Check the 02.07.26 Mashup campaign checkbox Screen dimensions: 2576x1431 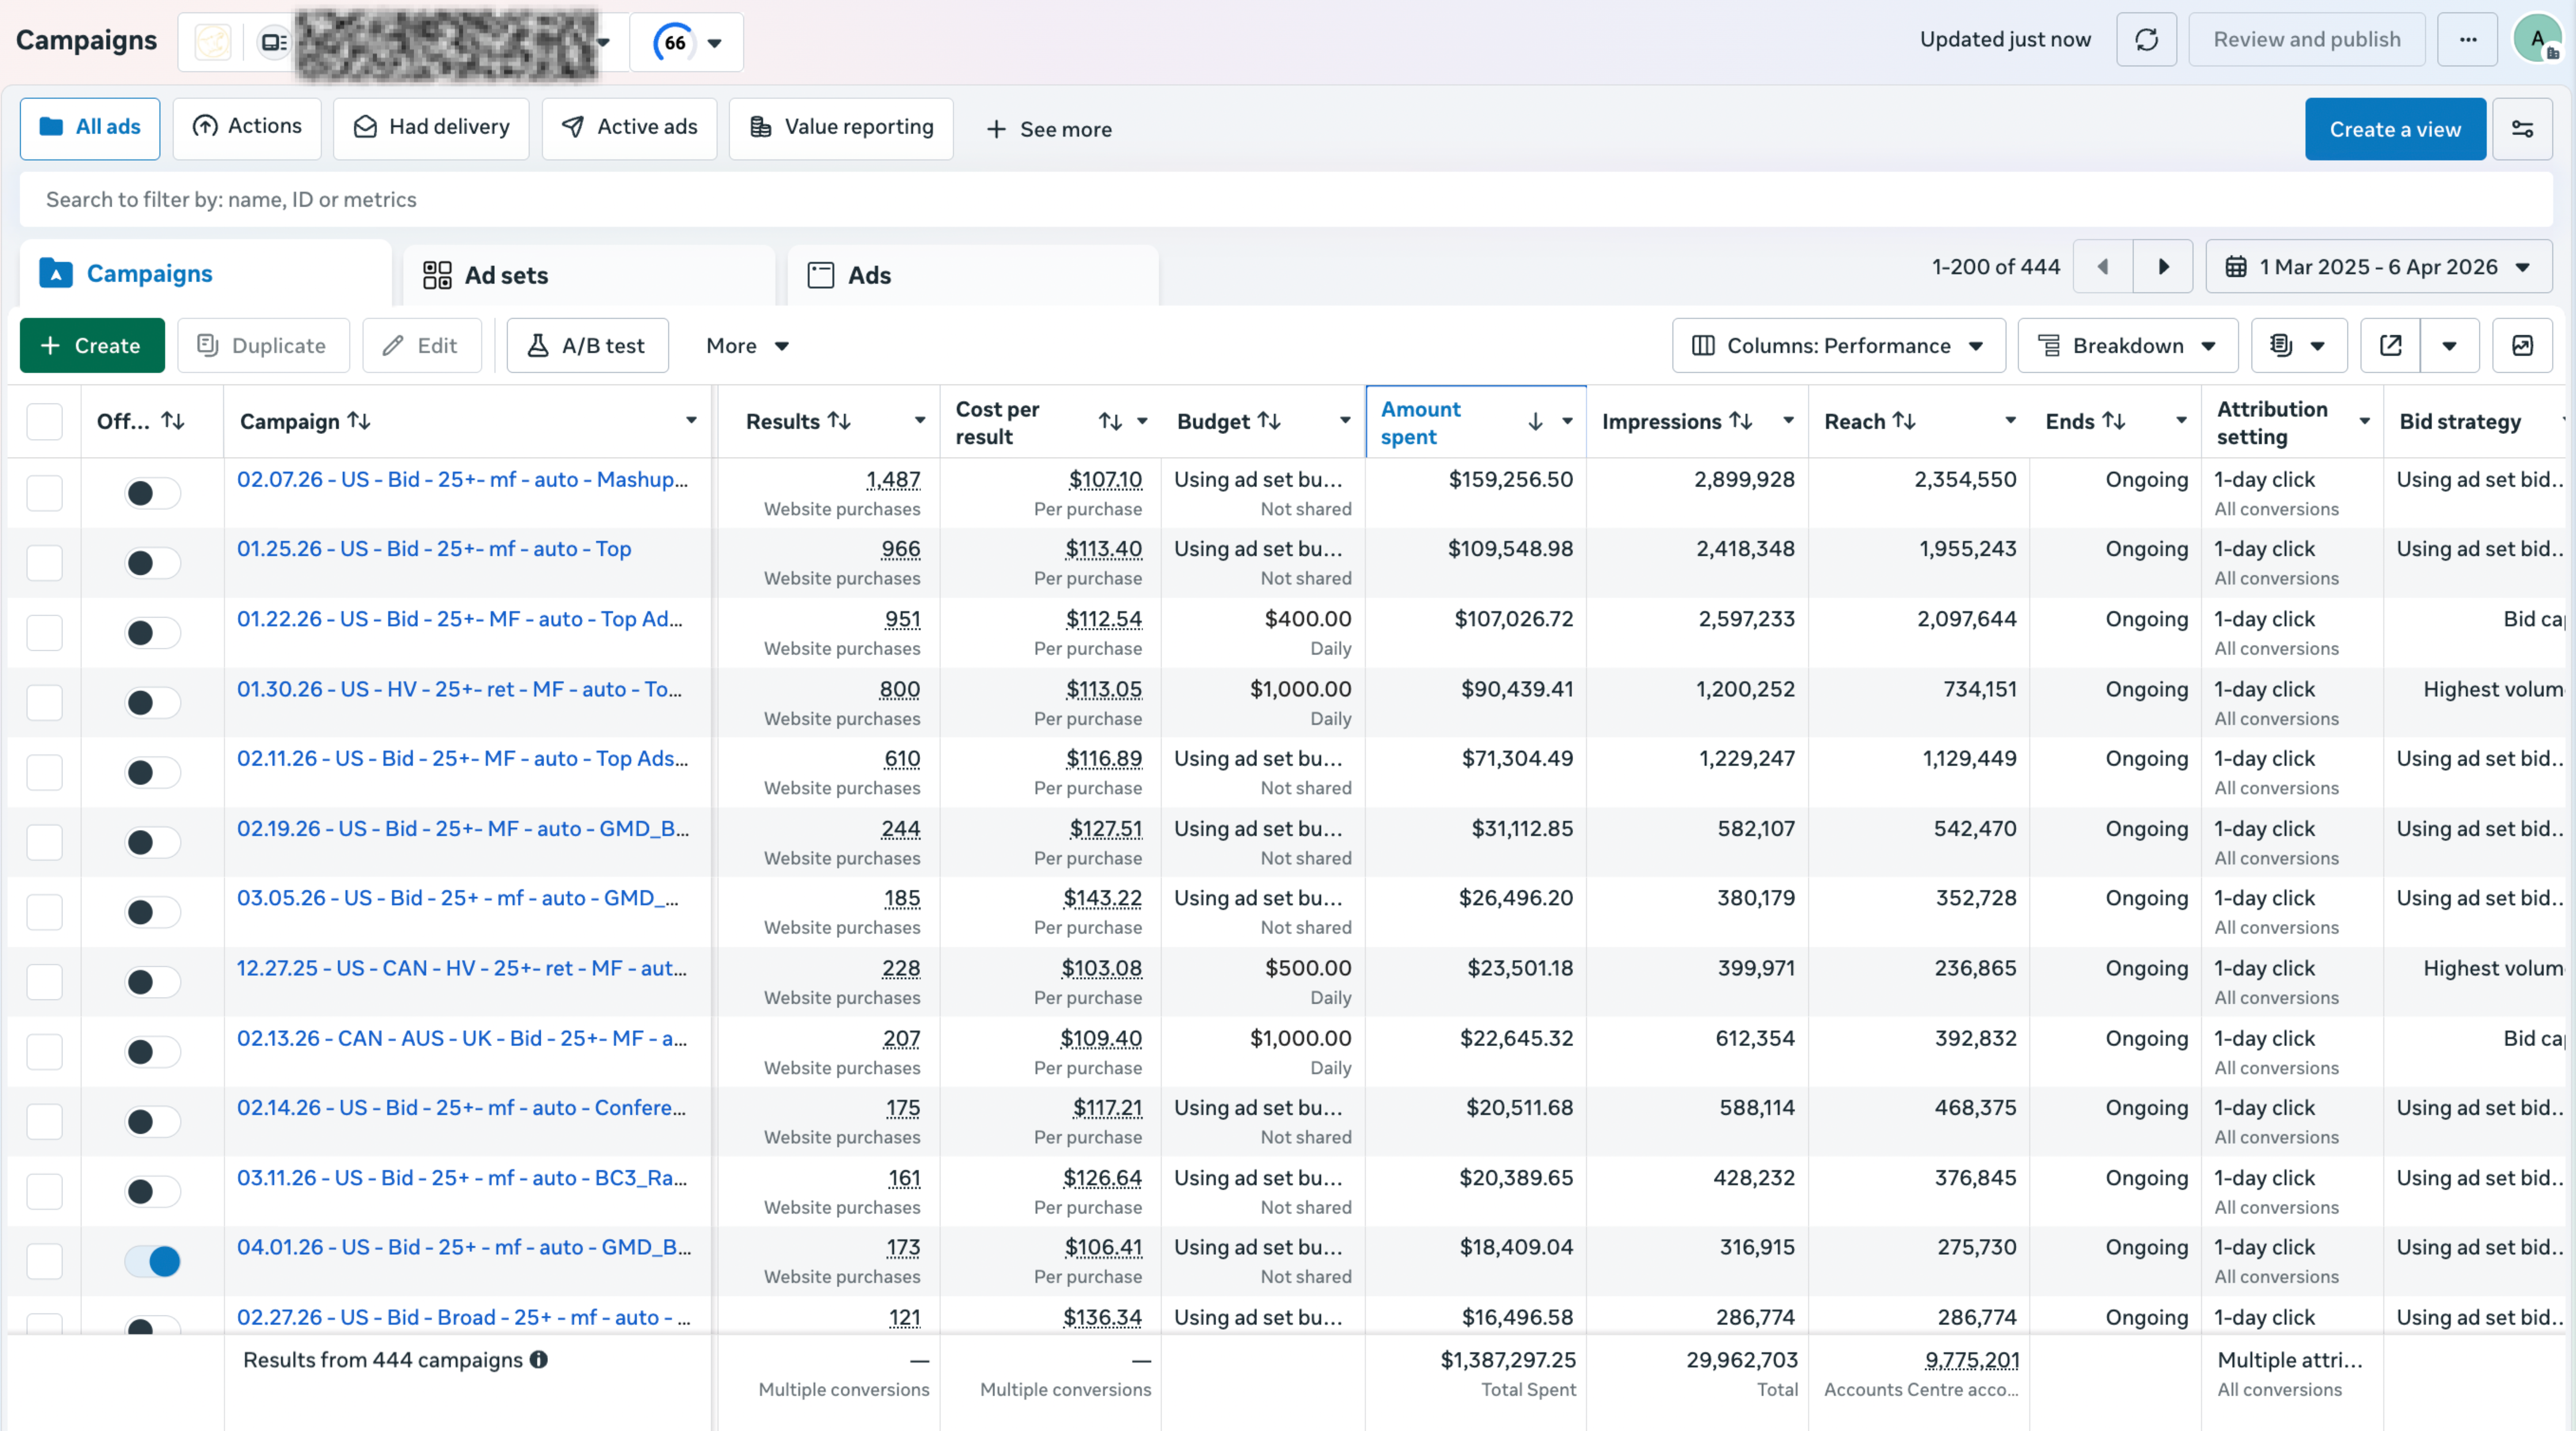[x=44, y=493]
